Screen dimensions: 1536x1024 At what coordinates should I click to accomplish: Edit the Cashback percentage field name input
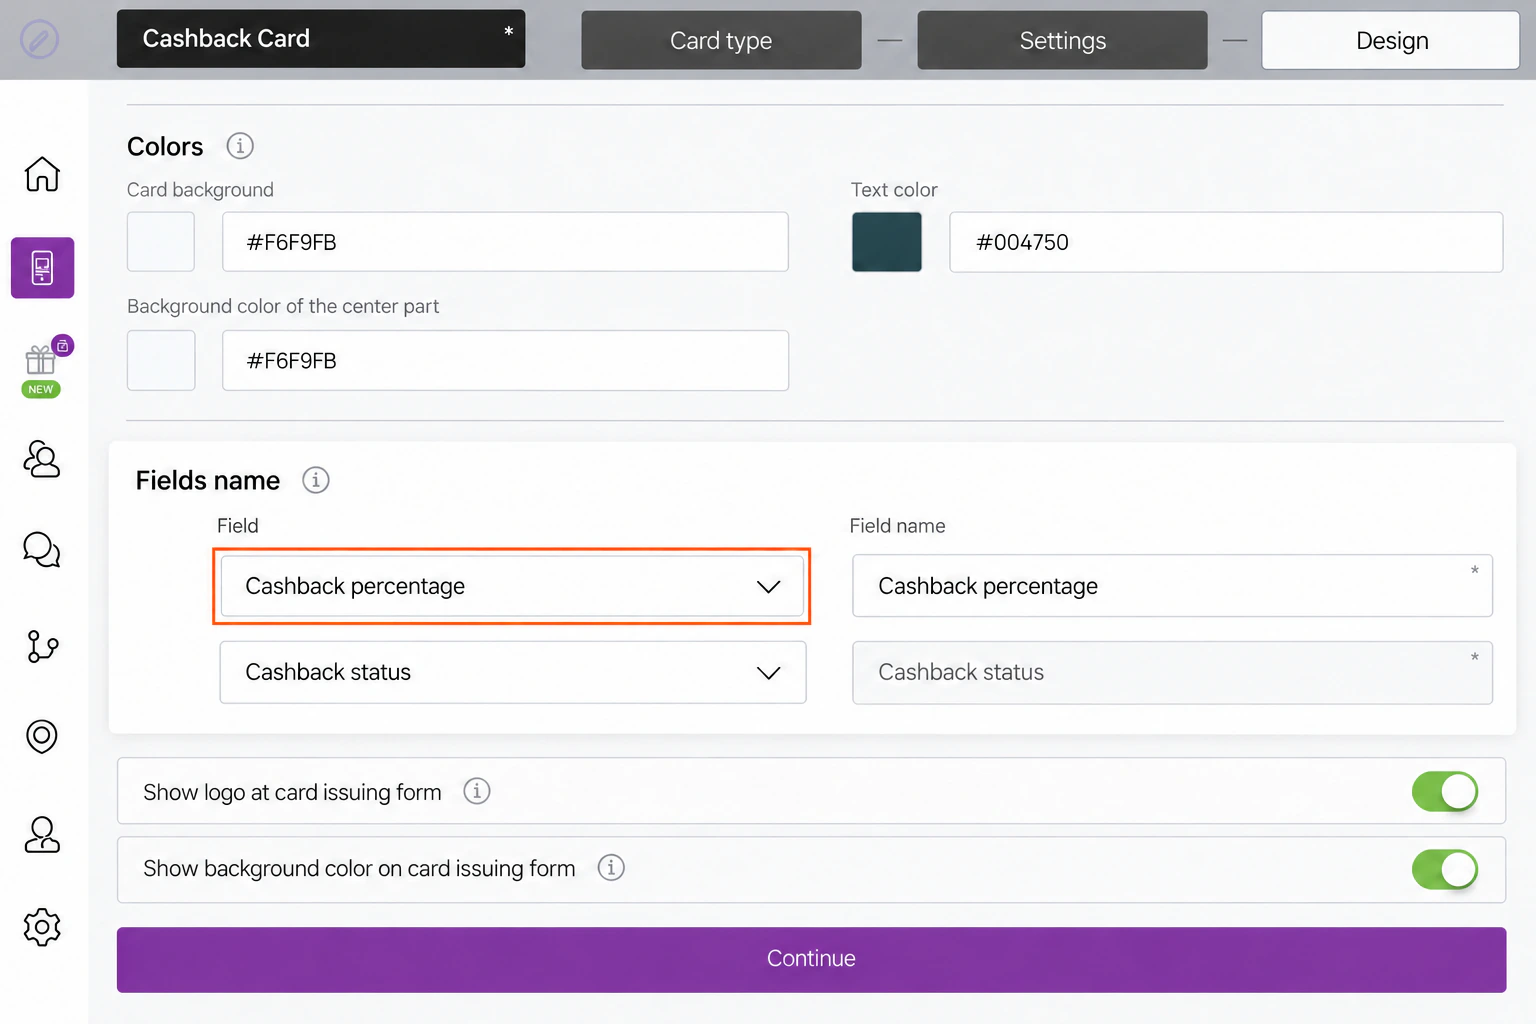coord(1172,586)
